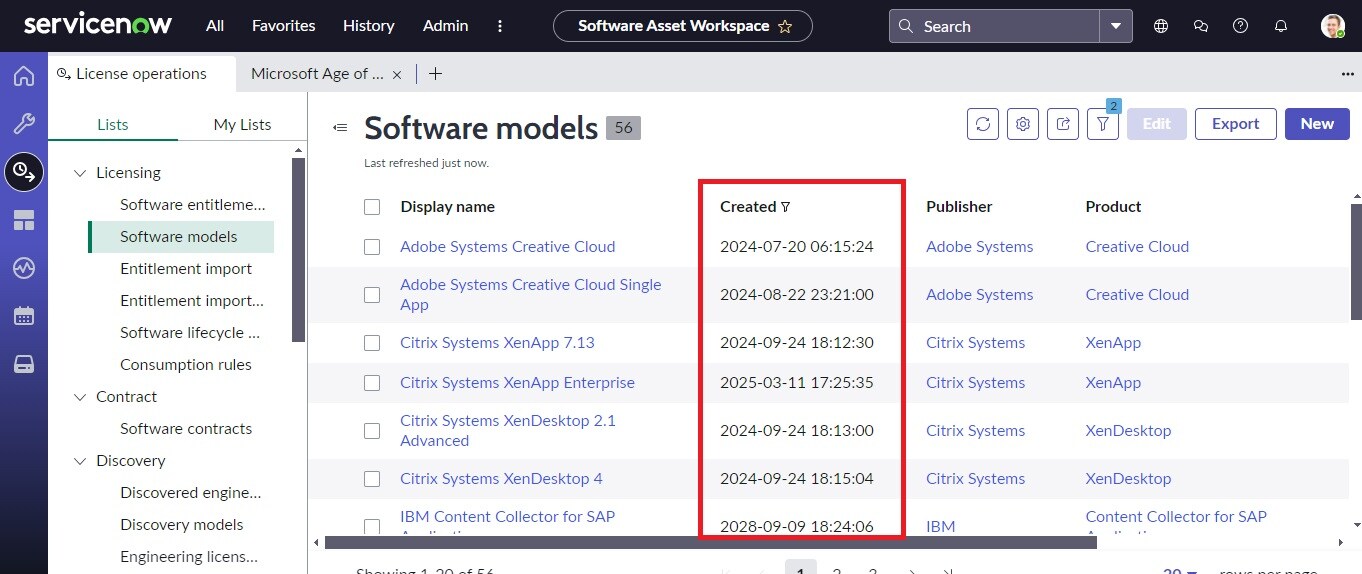Open the Home icon in left sidebar

pyautogui.click(x=24, y=77)
